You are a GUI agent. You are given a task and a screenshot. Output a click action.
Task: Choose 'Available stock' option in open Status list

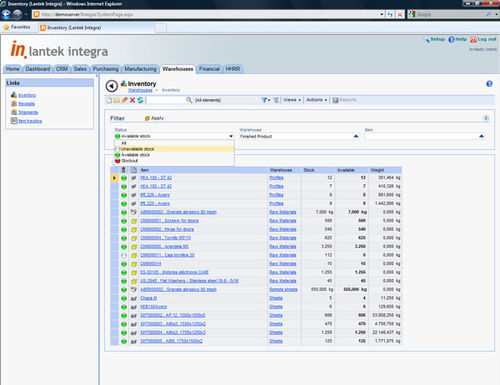pos(174,155)
